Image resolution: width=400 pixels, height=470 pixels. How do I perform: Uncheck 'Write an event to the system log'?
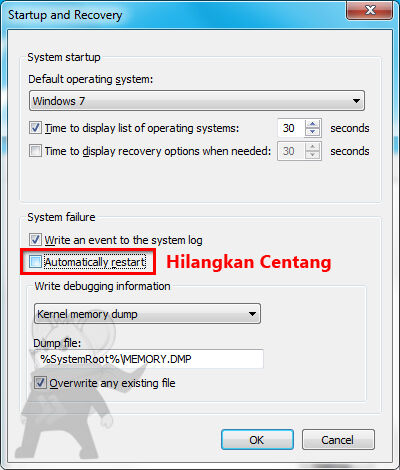[35, 240]
